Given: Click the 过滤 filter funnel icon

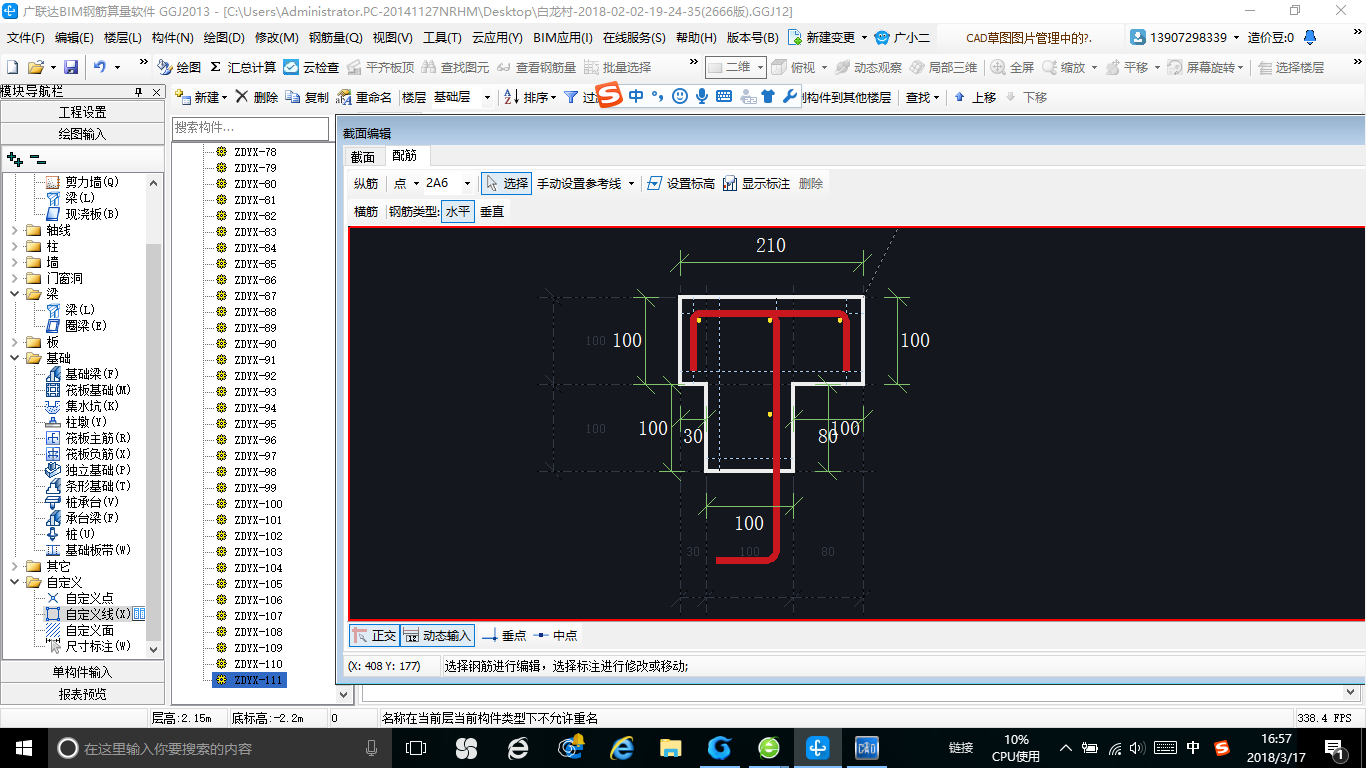Looking at the screenshot, I should pyautogui.click(x=571, y=97).
